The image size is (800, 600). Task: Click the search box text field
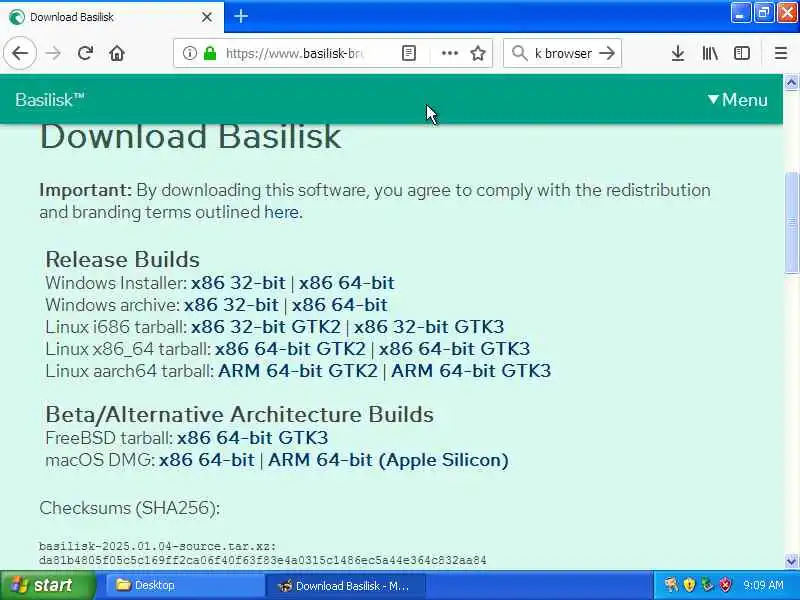[563, 53]
